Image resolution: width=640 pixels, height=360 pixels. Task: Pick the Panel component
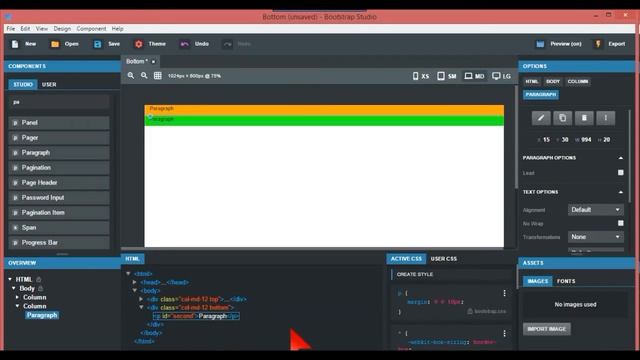(59, 123)
